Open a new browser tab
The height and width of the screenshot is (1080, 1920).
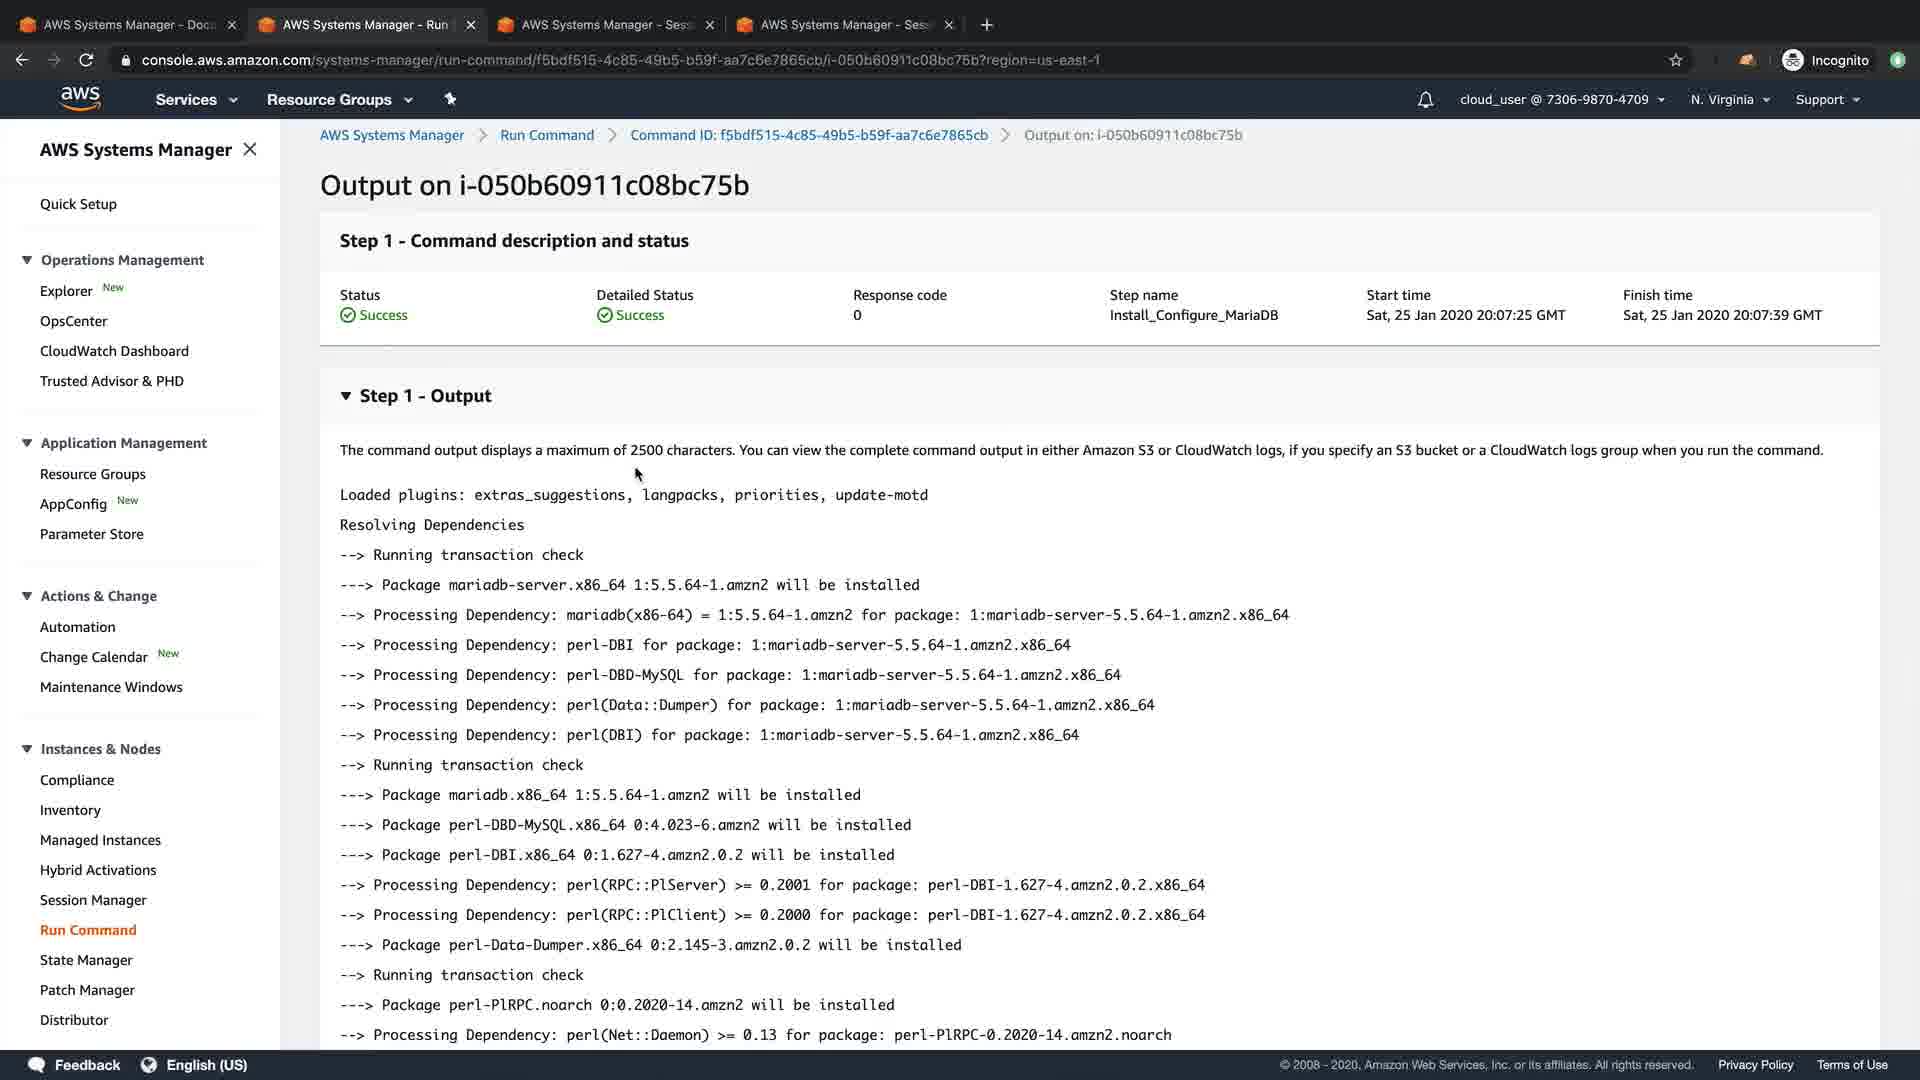coord(987,25)
